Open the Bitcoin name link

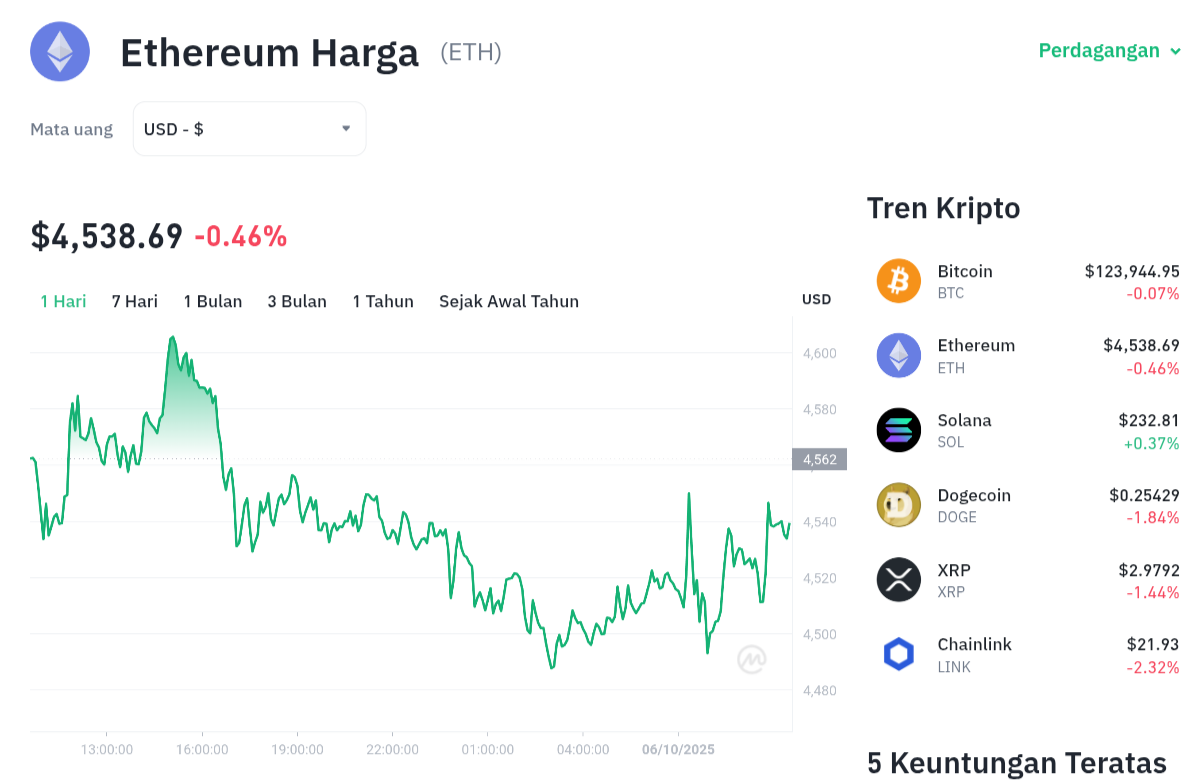tap(965, 271)
